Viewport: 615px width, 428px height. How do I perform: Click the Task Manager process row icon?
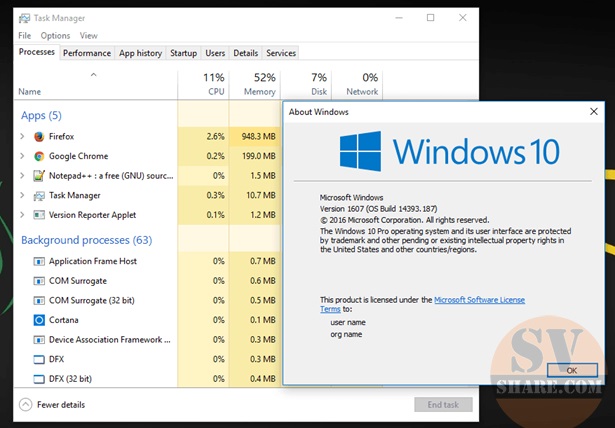(39, 195)
